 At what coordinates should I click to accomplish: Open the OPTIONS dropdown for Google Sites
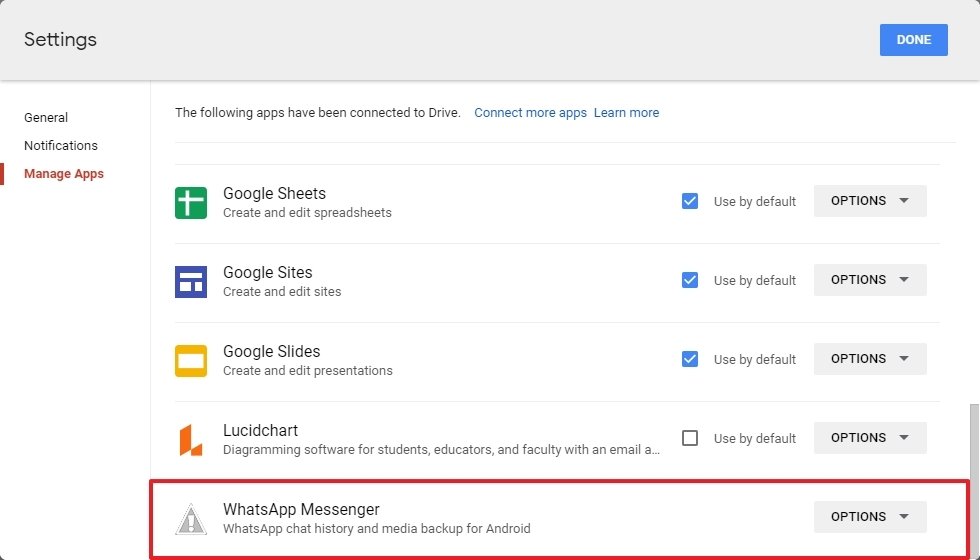pyautogui.click(x=870, y=279)
